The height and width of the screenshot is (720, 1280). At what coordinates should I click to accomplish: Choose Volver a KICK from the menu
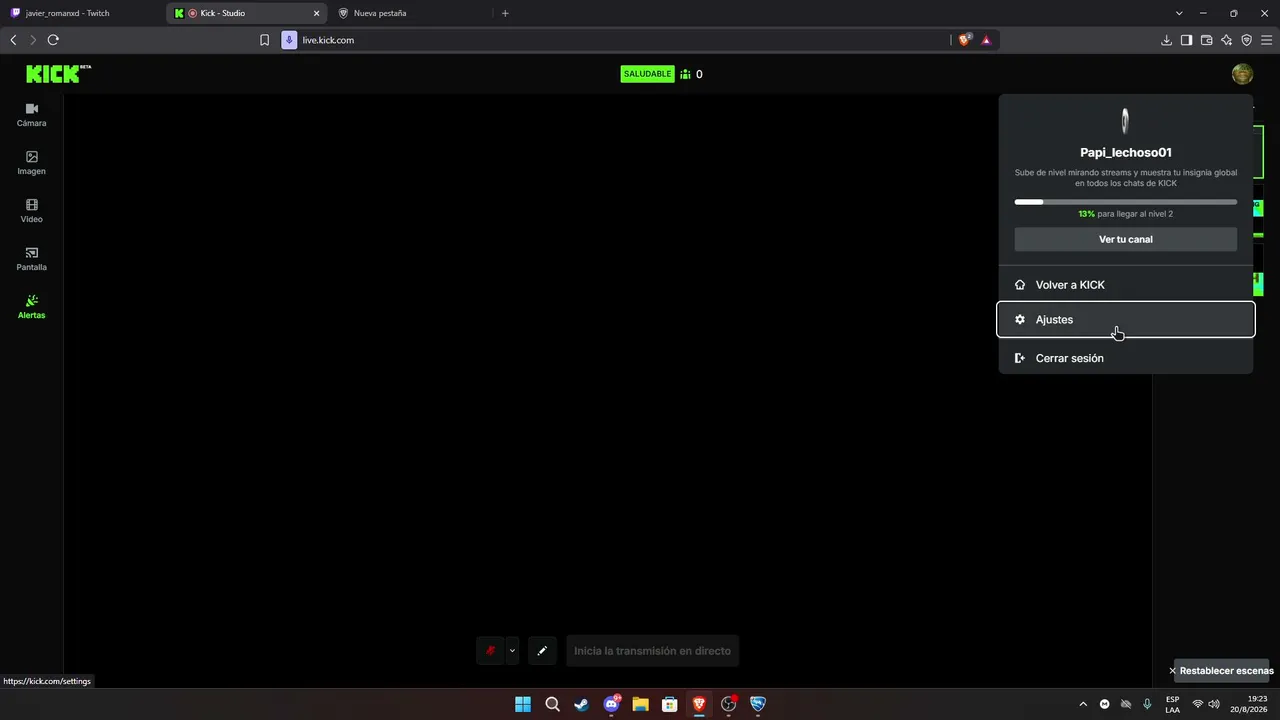pos(1126,285)
